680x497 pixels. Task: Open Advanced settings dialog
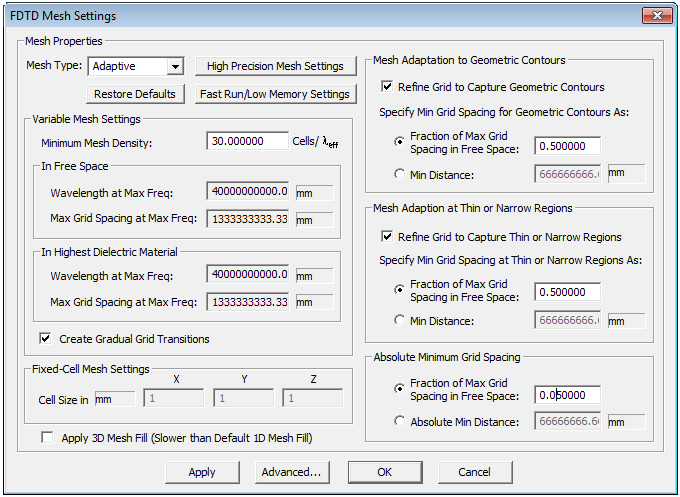click(x=290, y=472)
